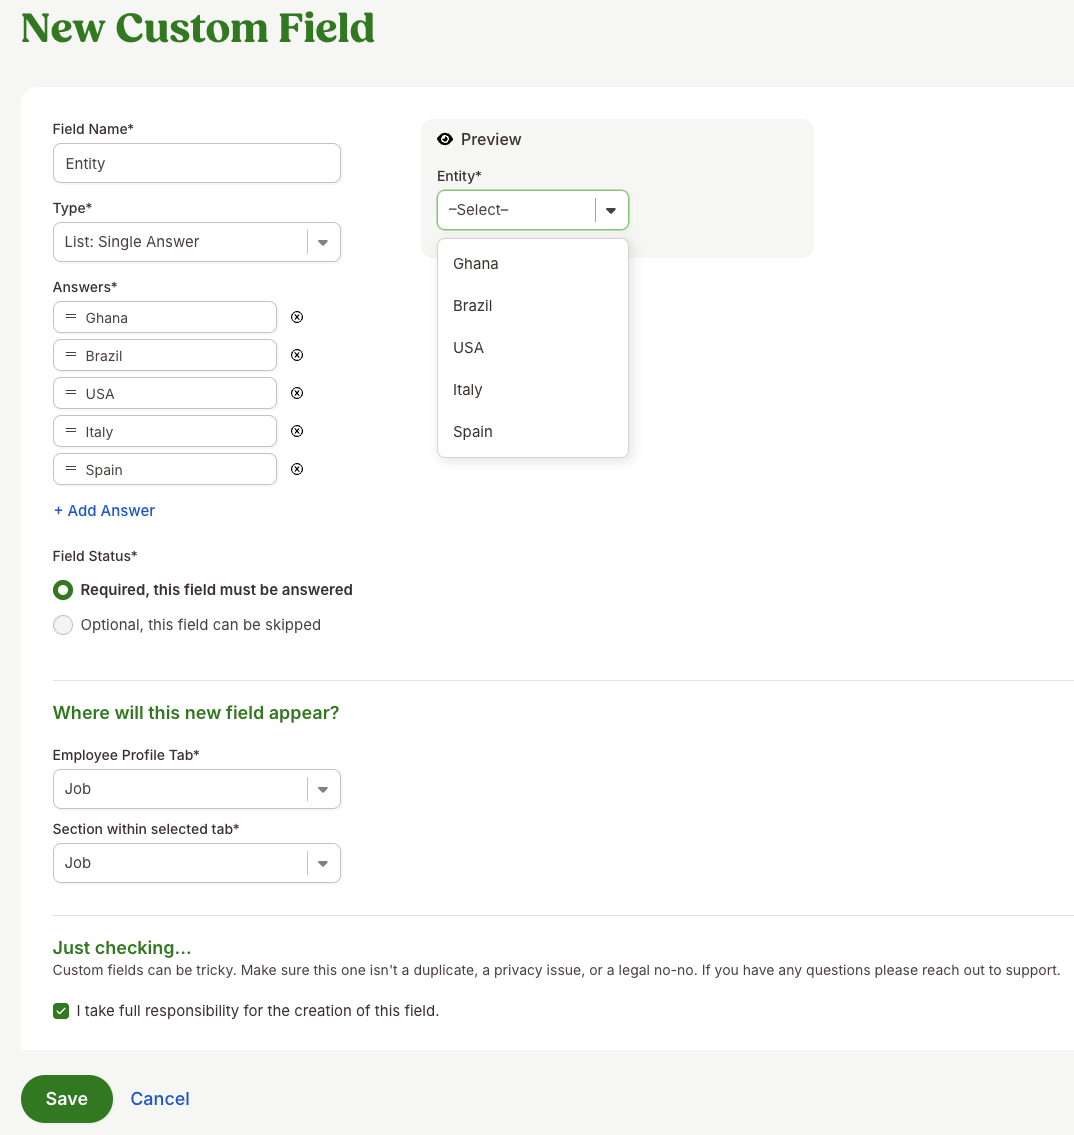Click the drag handle beside Italy
Screen dimensions: 1074x1135
coord(70,431)
